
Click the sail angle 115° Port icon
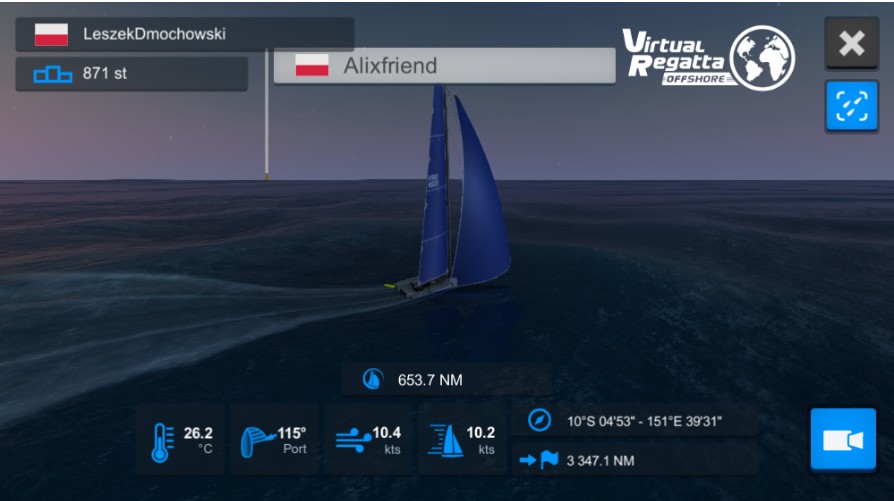tap(257, 442)
